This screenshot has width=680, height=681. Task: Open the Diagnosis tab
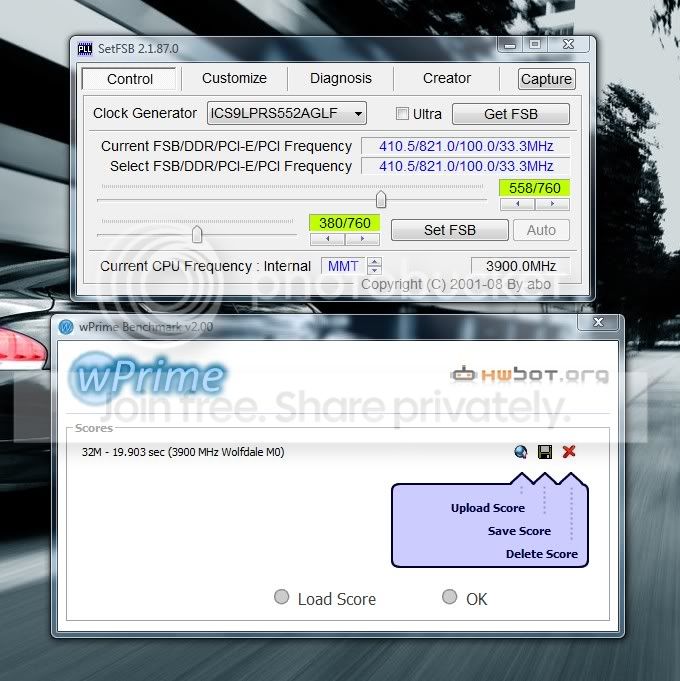tap(340, 78)
